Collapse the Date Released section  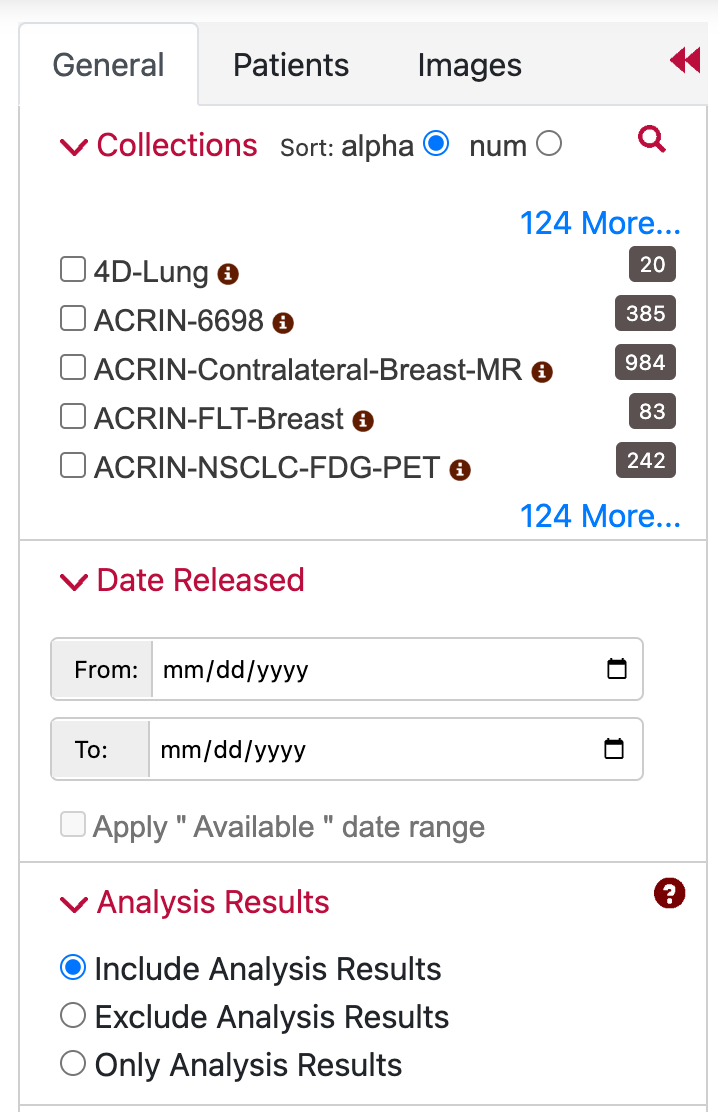(x=74, y=582)
